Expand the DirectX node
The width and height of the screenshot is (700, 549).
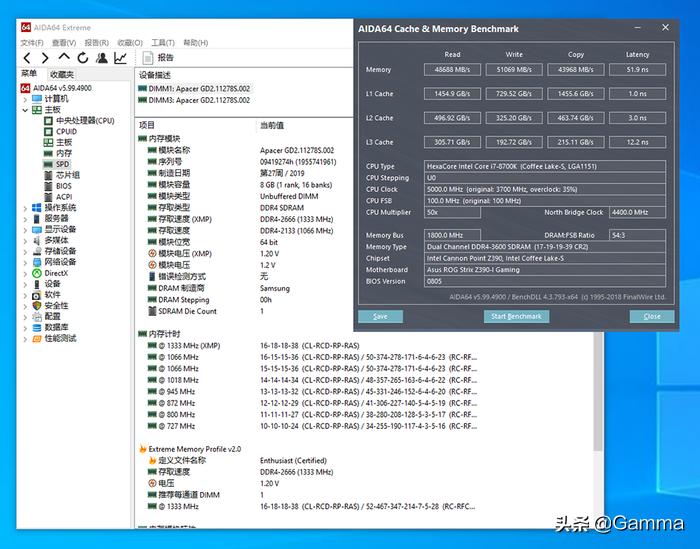25,273
